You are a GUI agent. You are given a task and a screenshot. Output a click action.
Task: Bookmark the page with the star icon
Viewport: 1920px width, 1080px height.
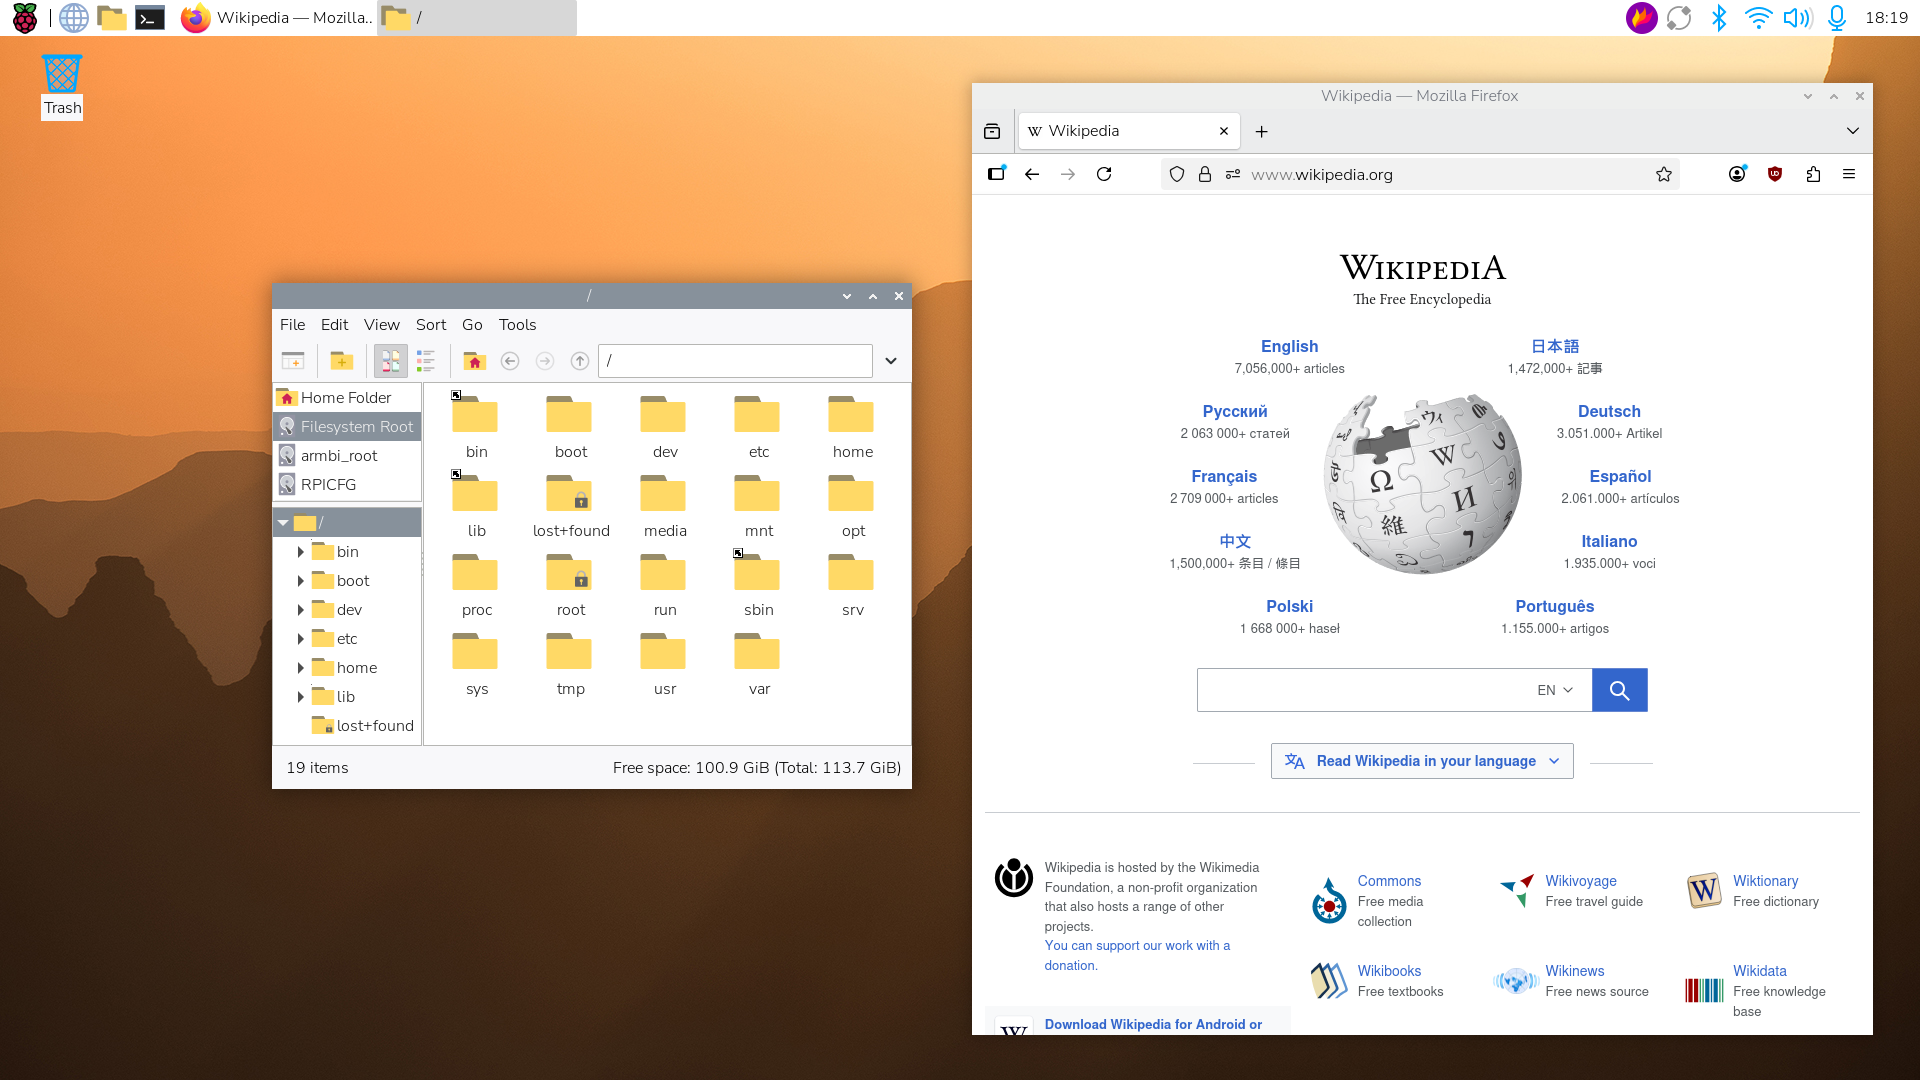tap(1664, 174)
